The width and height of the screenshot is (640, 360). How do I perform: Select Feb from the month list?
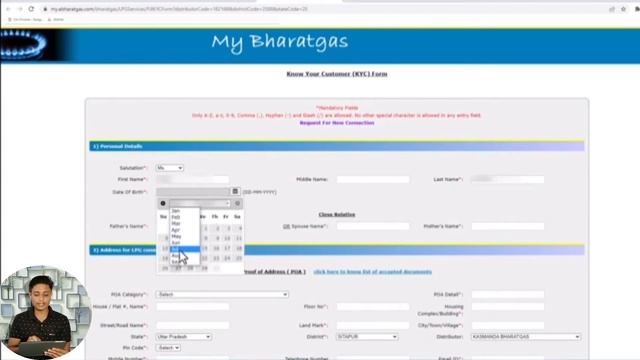click(176, 217)
